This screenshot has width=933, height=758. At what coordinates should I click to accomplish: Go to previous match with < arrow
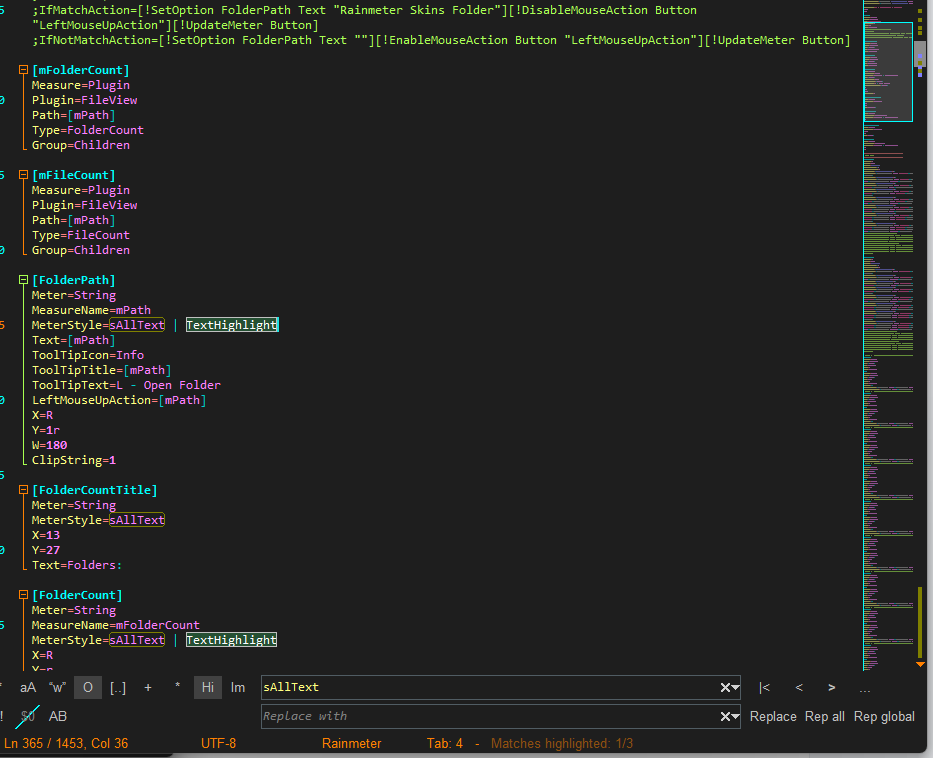point(799,687)
